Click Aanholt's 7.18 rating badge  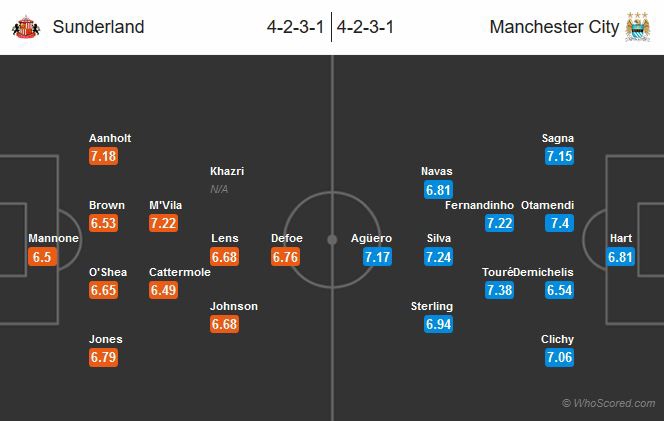pyautogui.click(x=105, y=156)
